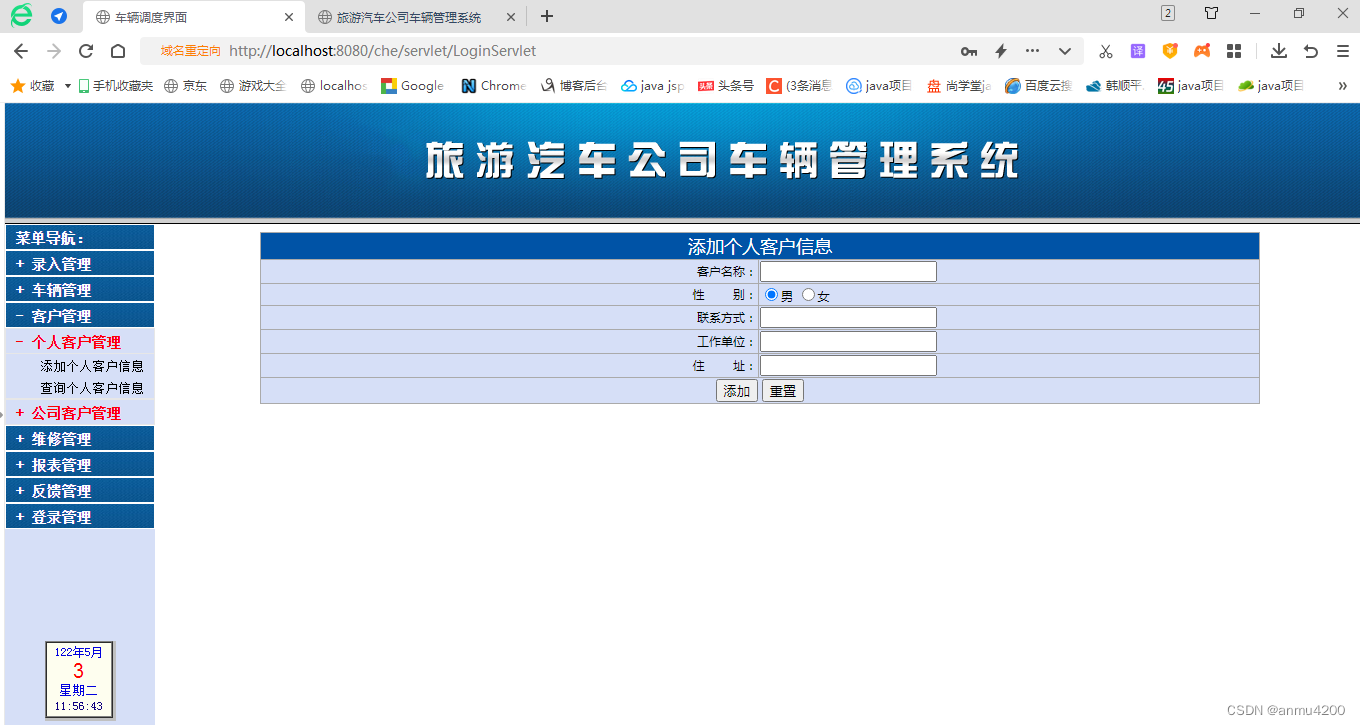Click the green browser logo icon
This screenshot has width=1360, height=725.
pos(21,15)
